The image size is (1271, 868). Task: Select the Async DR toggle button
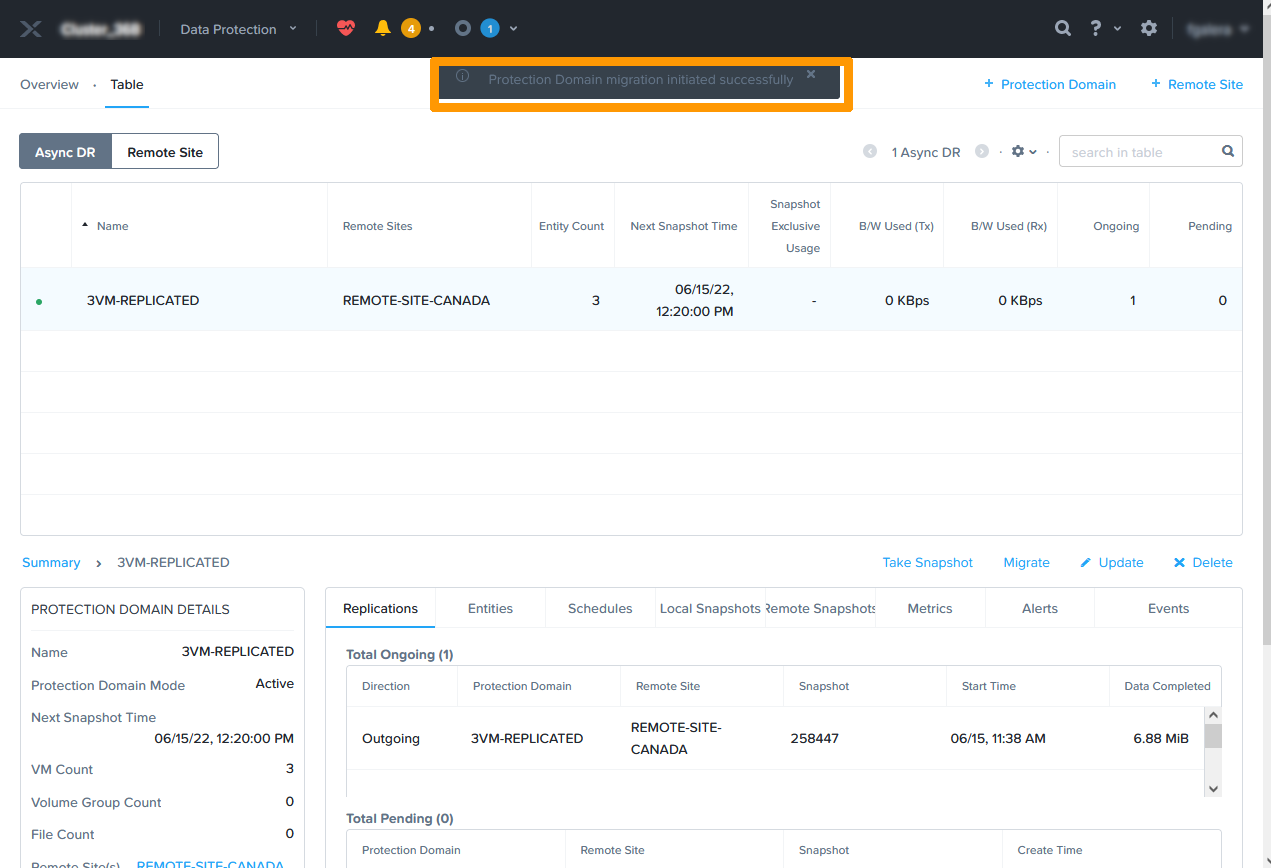coord(65,152)
